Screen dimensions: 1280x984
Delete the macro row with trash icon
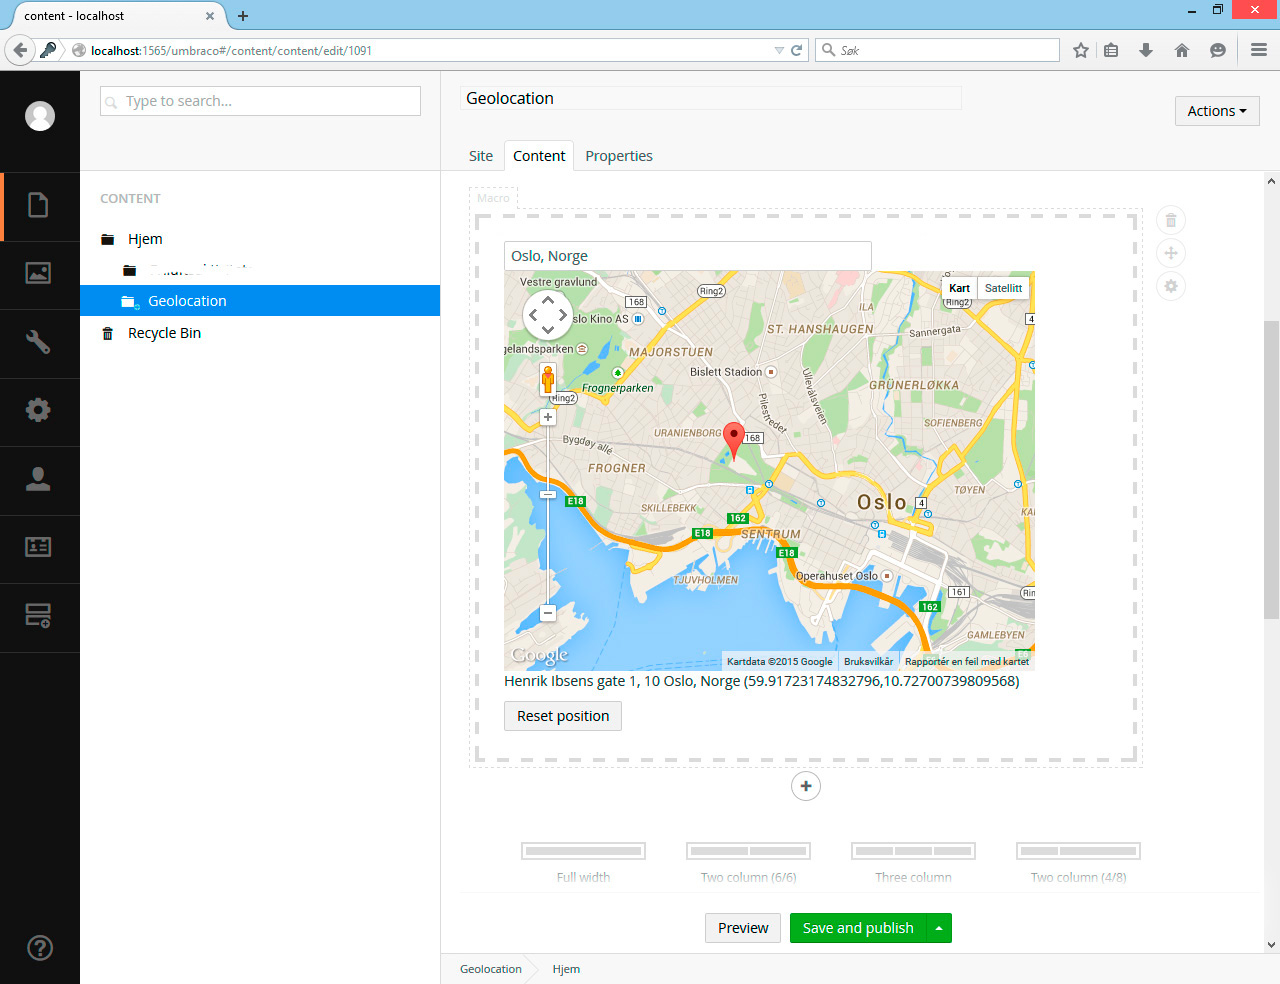point(1171,220)
